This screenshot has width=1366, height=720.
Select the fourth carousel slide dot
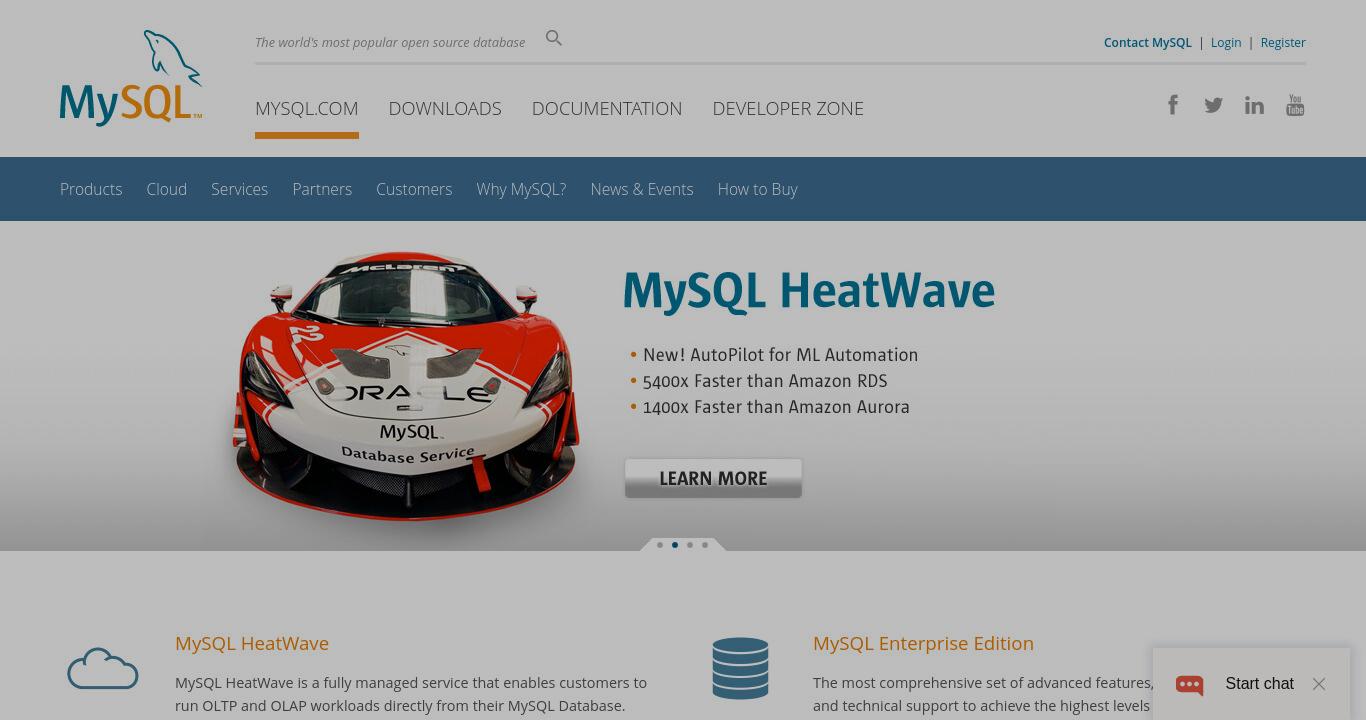[x=705, y=545]
